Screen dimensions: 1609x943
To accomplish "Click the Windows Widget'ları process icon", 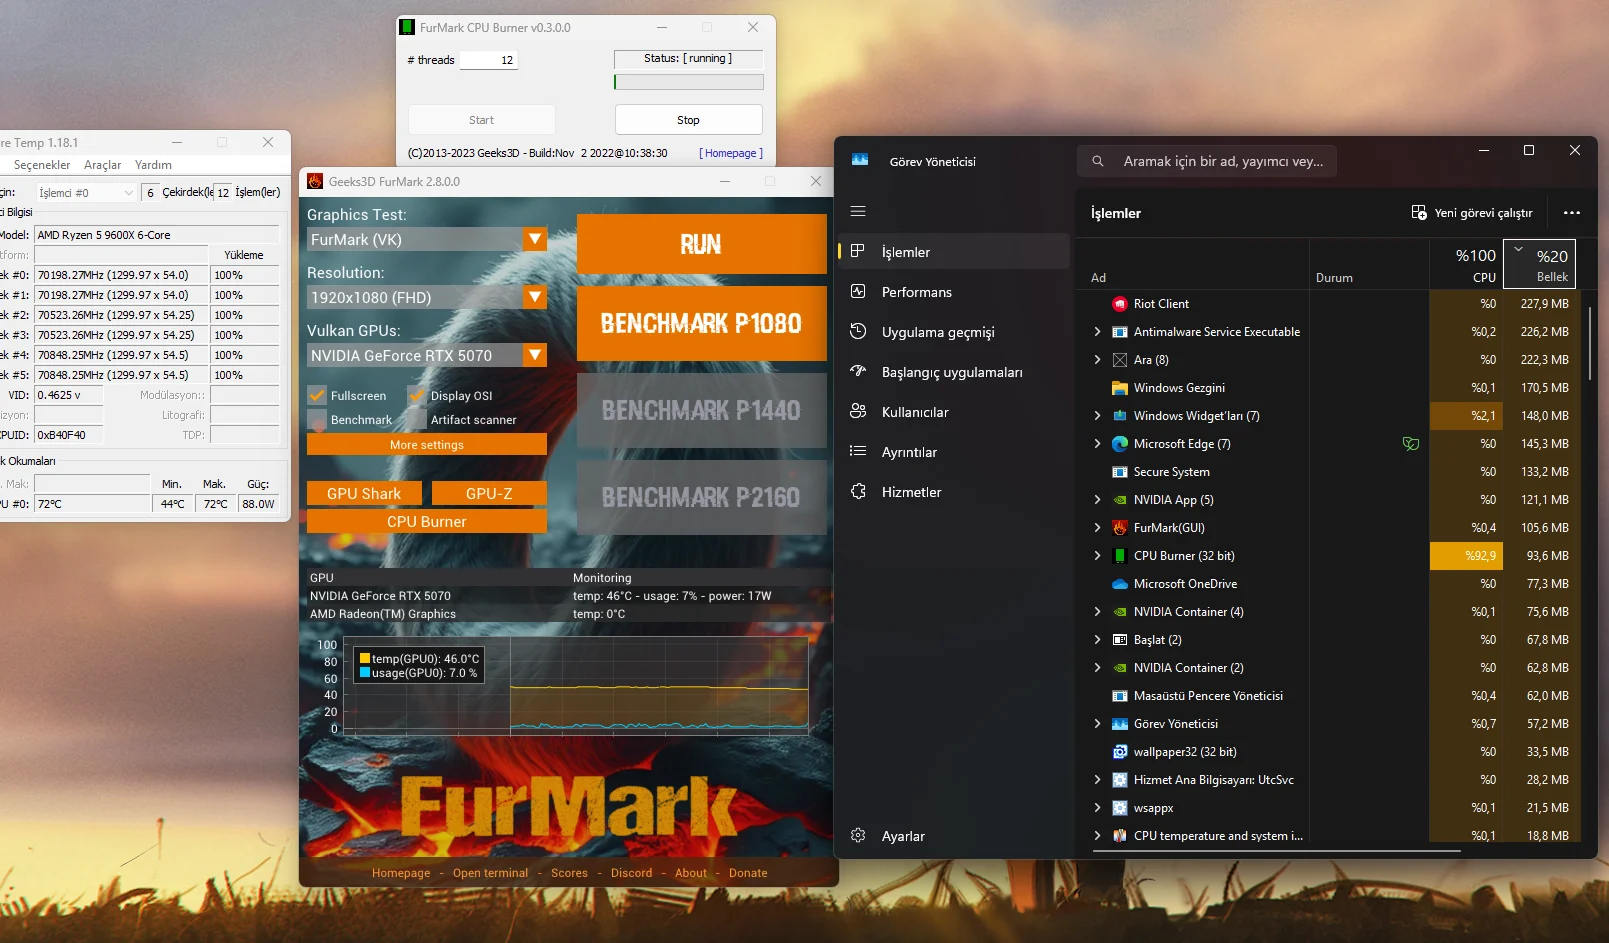I will click(1120, 415).
